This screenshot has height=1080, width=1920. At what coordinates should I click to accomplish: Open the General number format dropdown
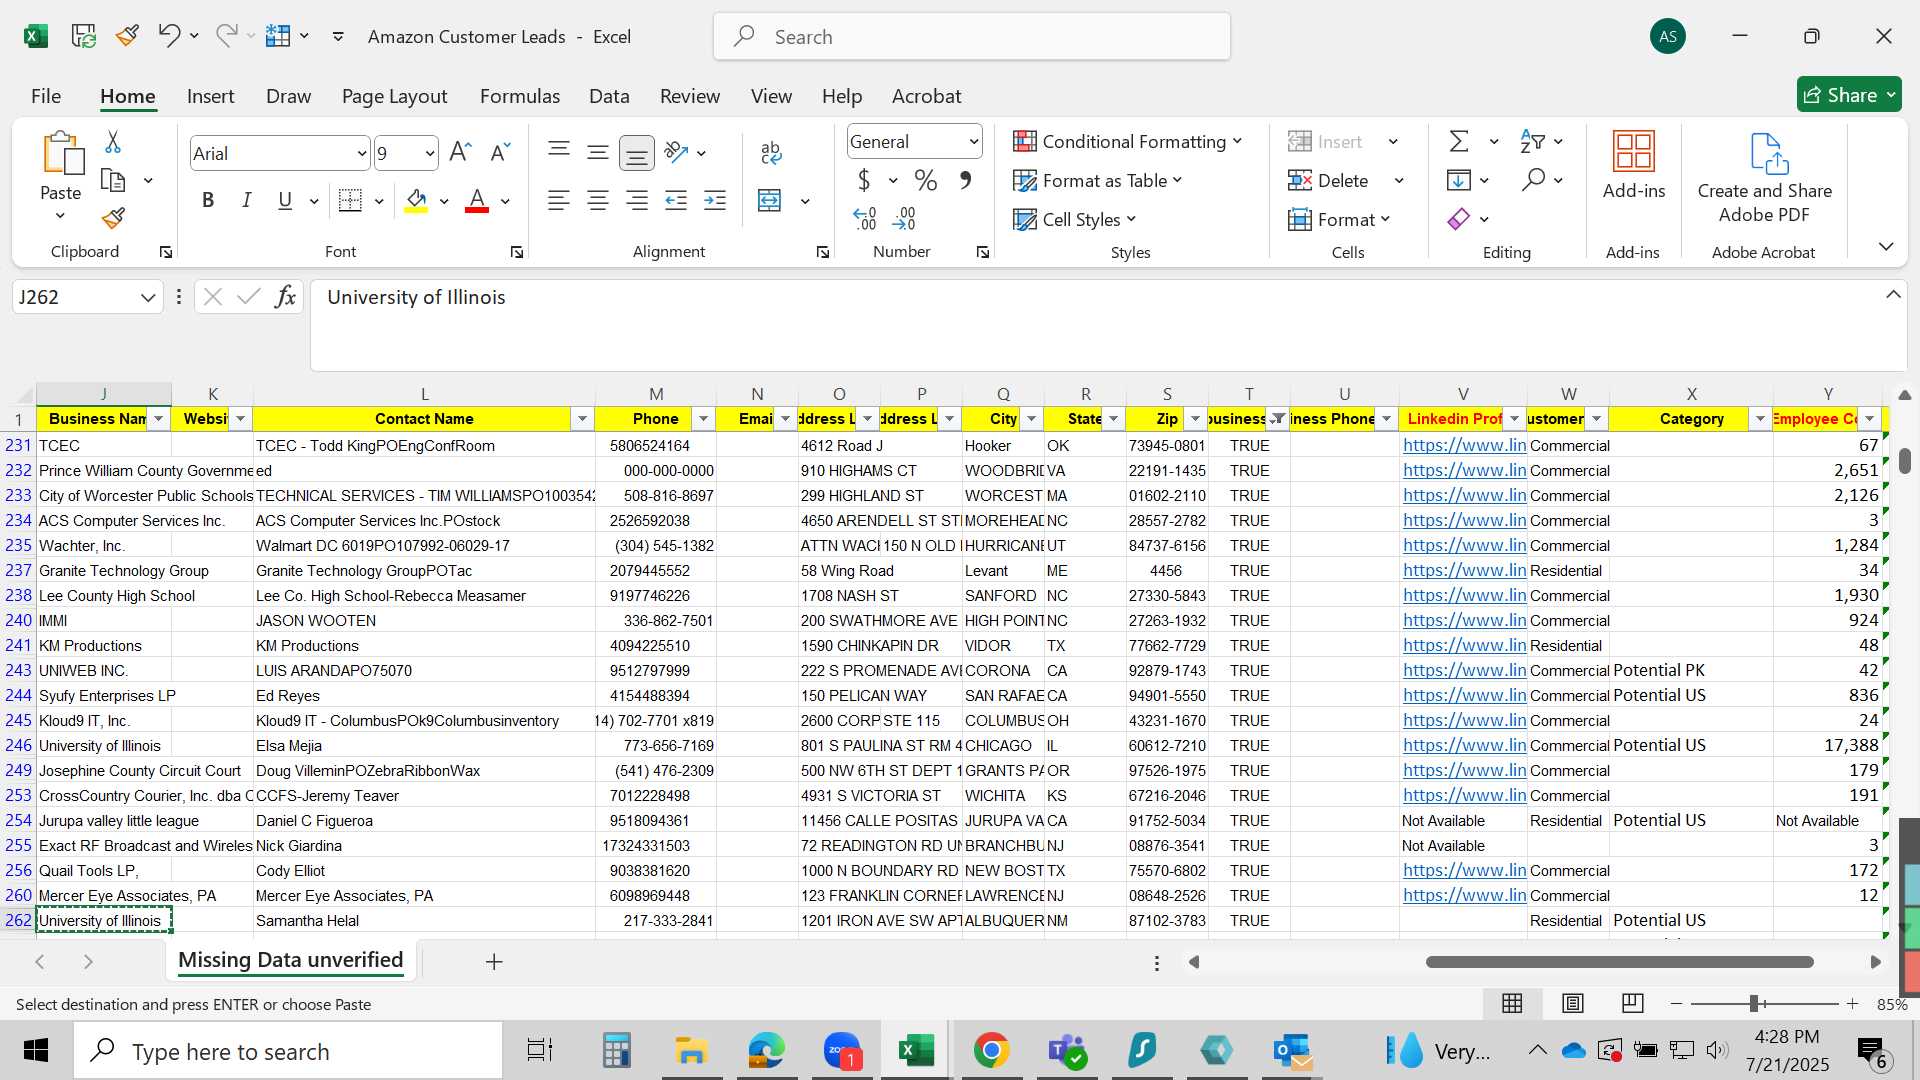coord(973,142)
